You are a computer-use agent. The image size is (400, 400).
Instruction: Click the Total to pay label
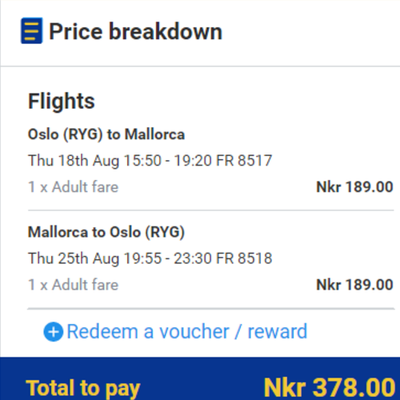click(x=83, y=389)
